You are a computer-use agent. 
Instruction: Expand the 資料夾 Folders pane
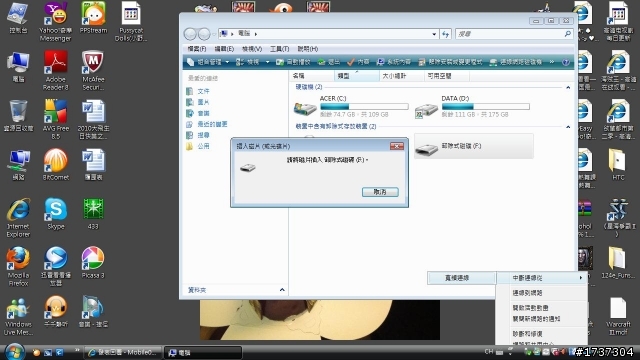(282, 290)
